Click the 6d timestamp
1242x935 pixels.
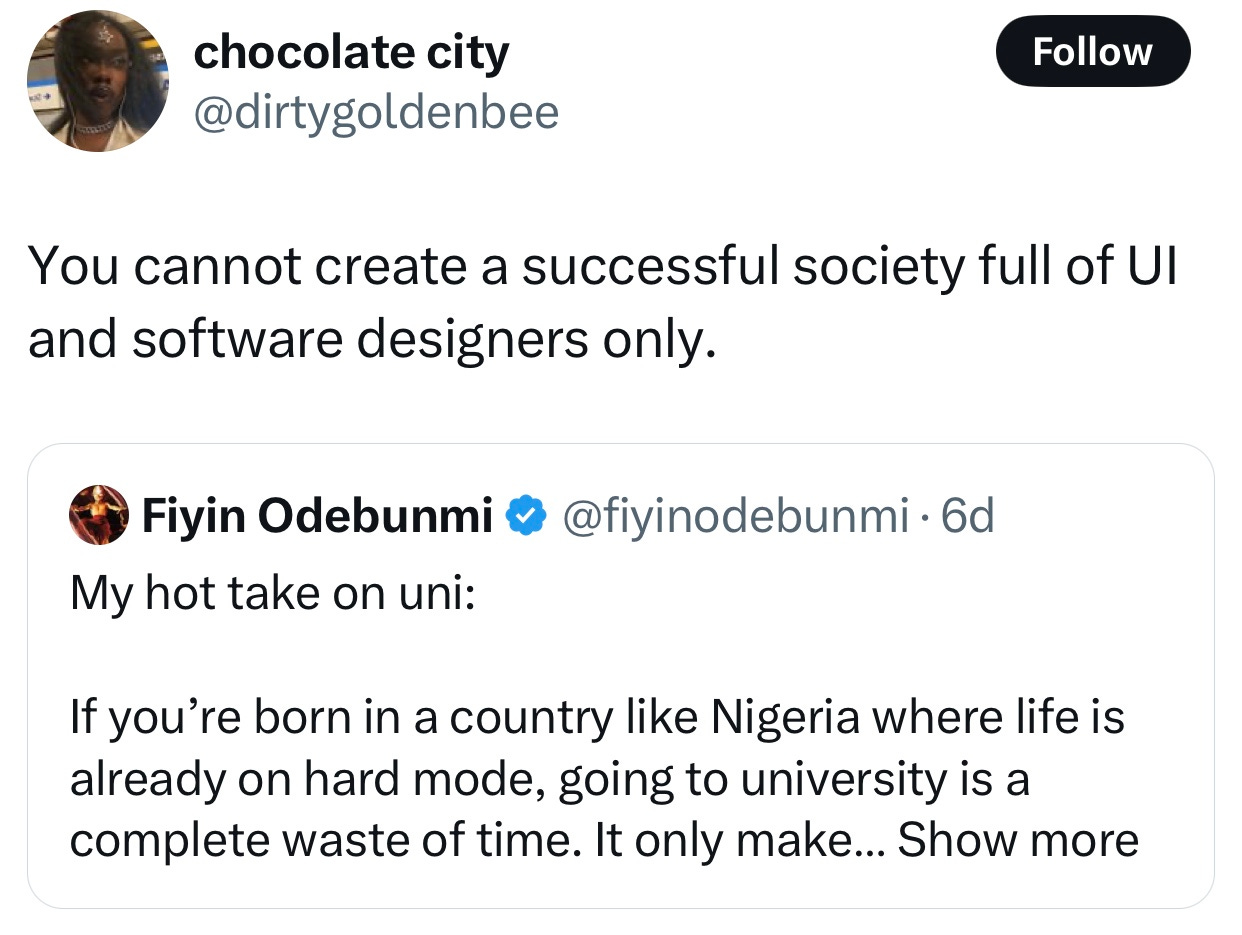coord(968,516)
